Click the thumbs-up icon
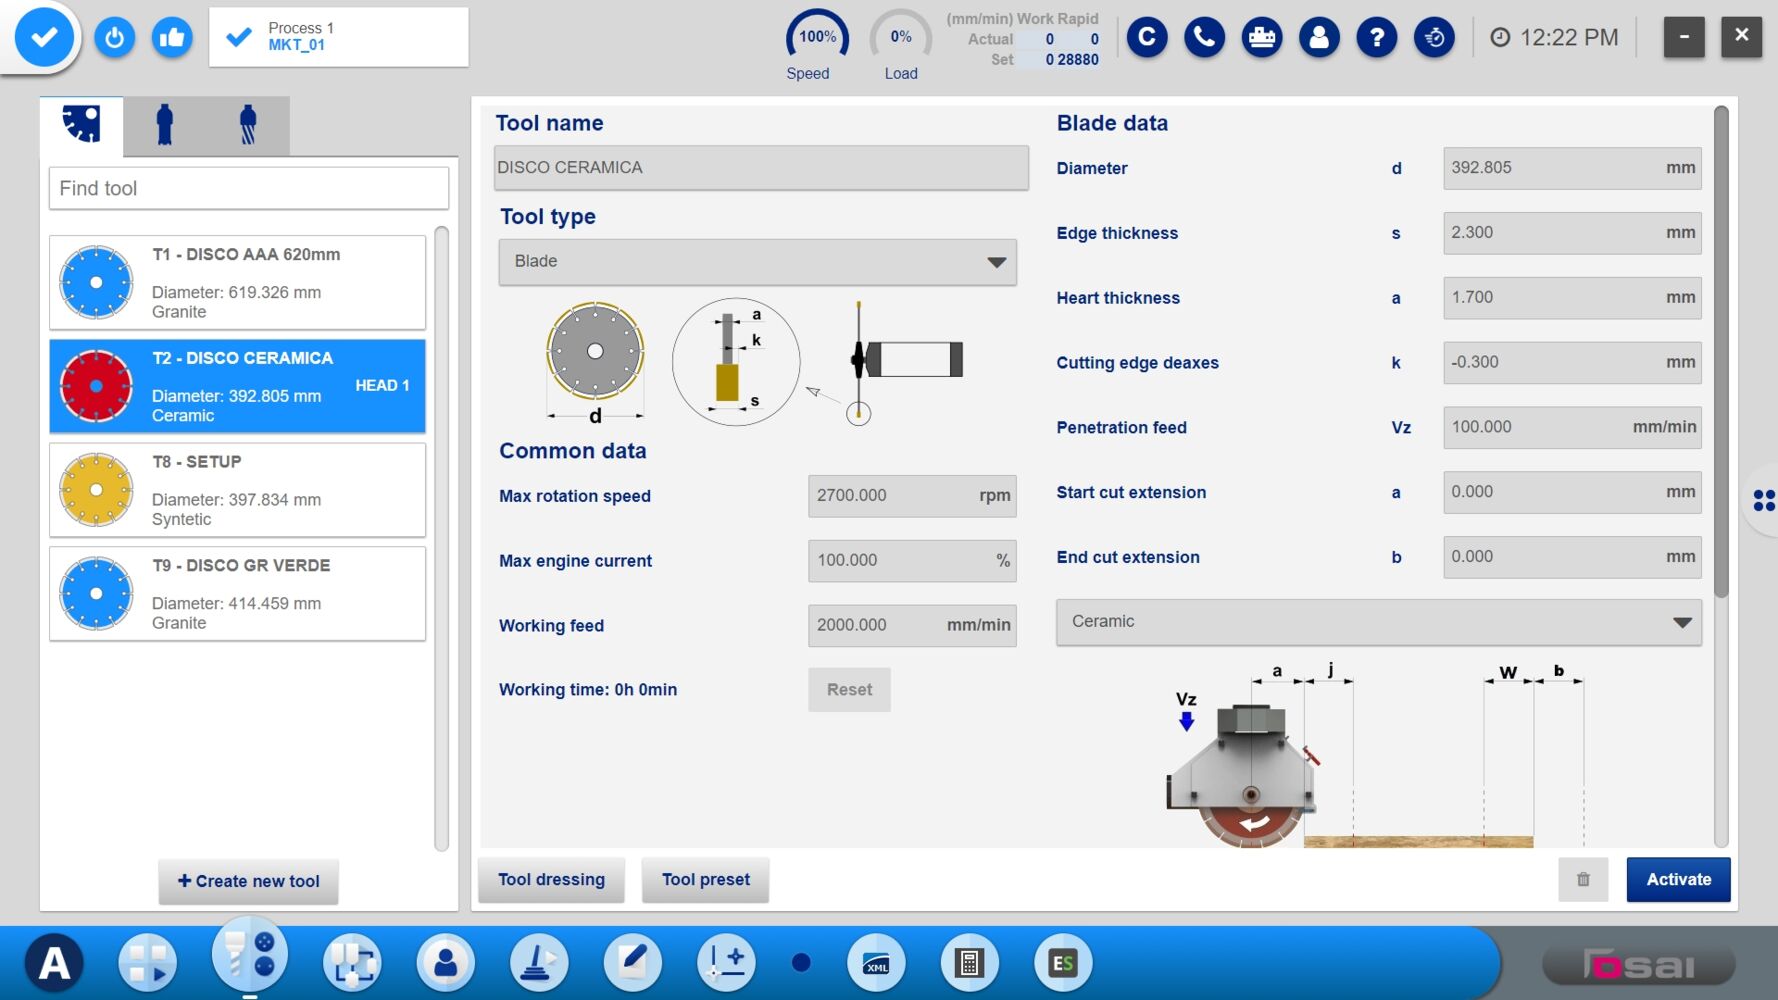Viewport: 1778px width, 1000px height. 172,38
